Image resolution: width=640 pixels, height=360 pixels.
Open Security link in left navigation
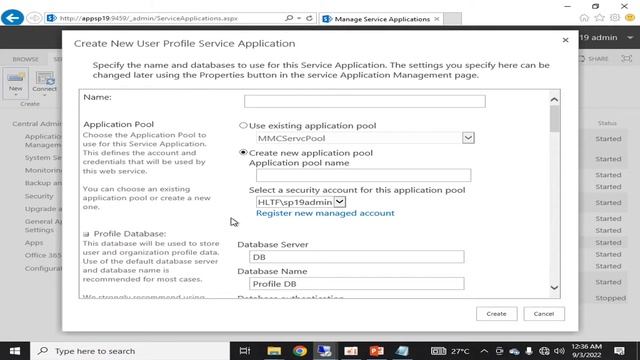point(39,196)
